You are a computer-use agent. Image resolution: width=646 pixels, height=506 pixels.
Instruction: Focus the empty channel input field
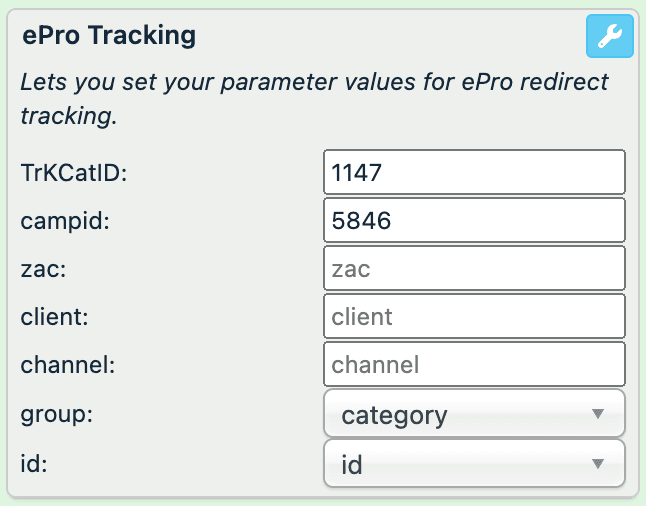coord(475,365)
